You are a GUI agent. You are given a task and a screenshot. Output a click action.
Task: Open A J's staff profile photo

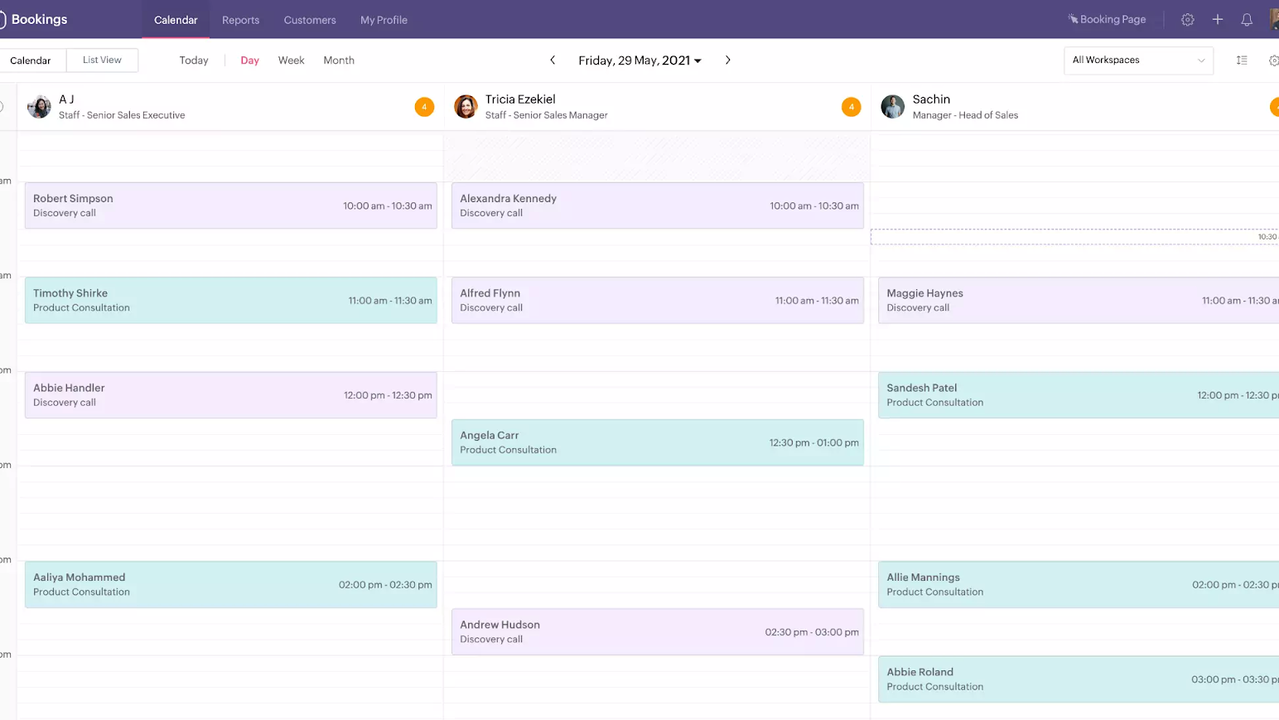[x=38, y=106]
